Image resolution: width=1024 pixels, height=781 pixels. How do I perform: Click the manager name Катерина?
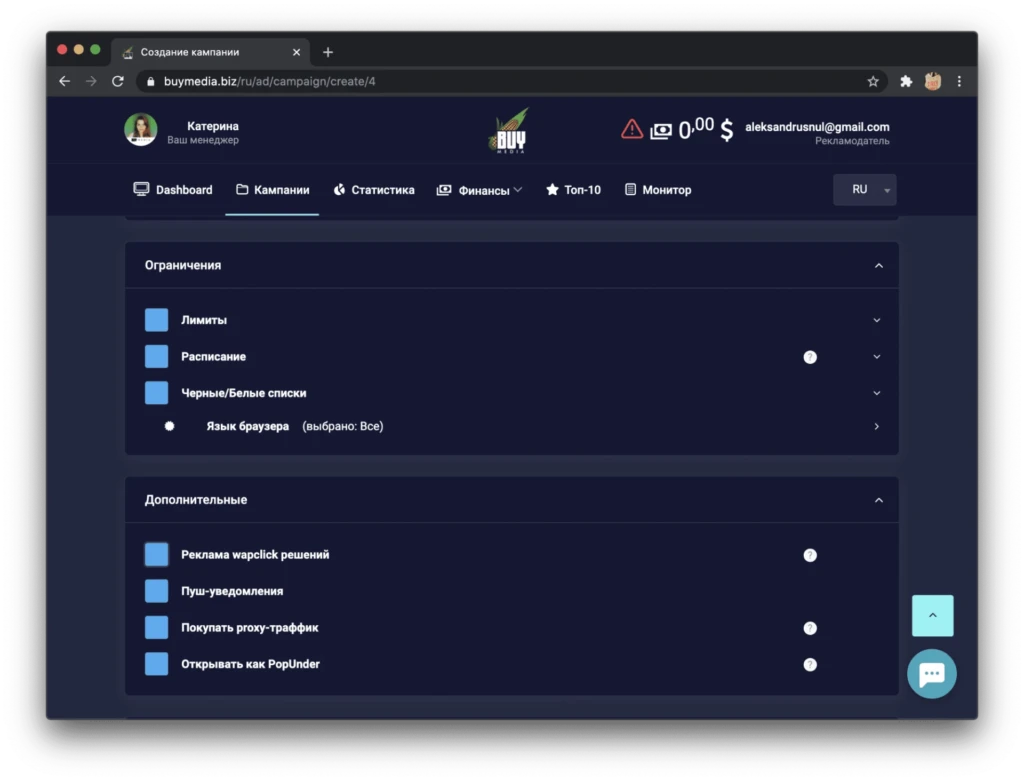point(213,126)
